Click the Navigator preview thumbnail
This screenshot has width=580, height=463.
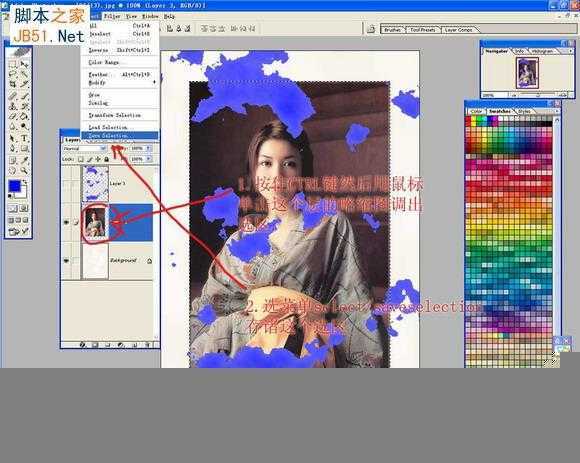(527, 73)
